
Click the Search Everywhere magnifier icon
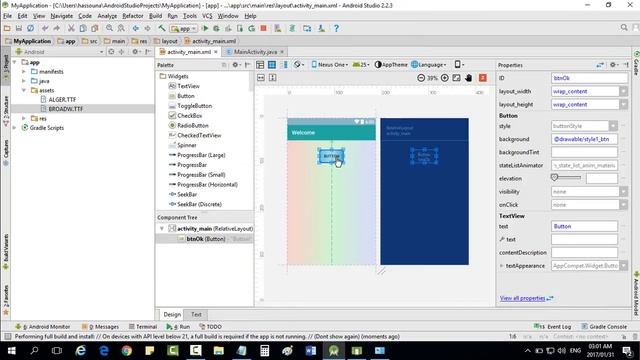[624, 28]
